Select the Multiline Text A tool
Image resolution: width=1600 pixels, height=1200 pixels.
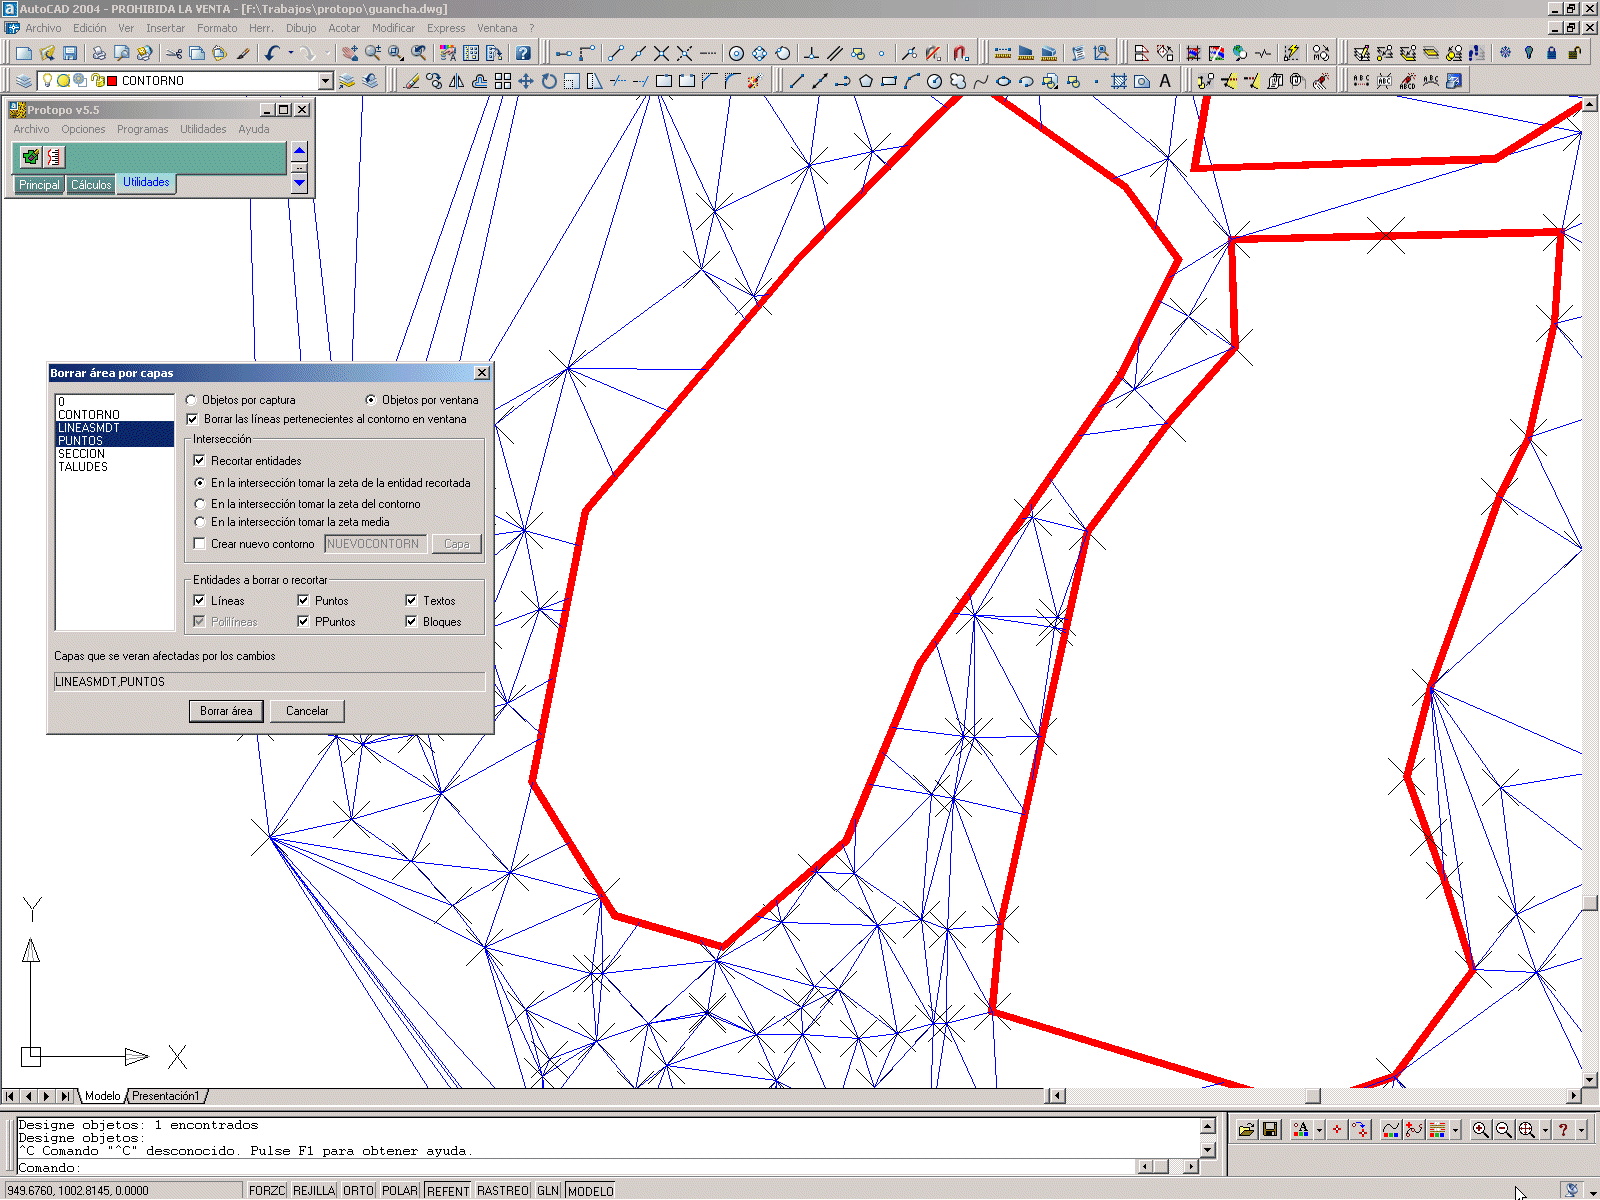click(1165, 81)
